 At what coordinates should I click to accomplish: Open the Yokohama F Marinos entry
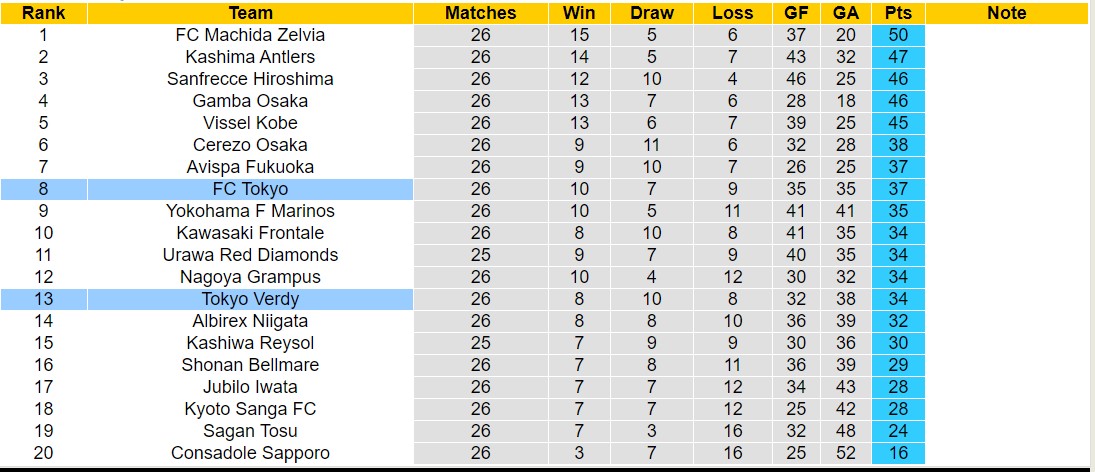(250, 211)
